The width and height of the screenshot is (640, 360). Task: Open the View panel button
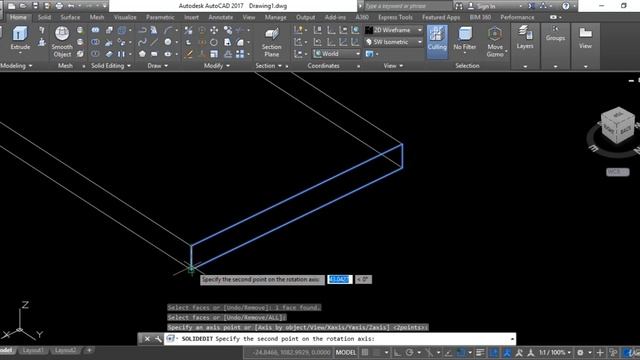[585, 38]
